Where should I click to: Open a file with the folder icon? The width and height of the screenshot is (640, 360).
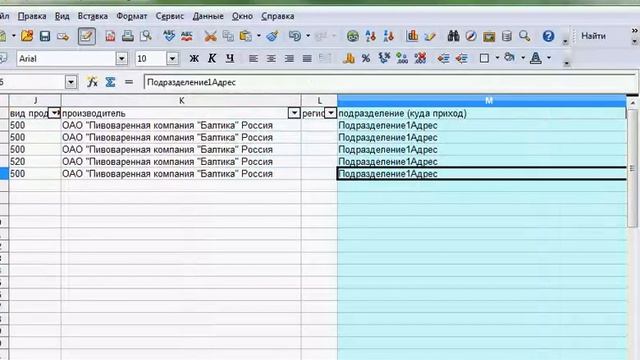click(27, 36)
